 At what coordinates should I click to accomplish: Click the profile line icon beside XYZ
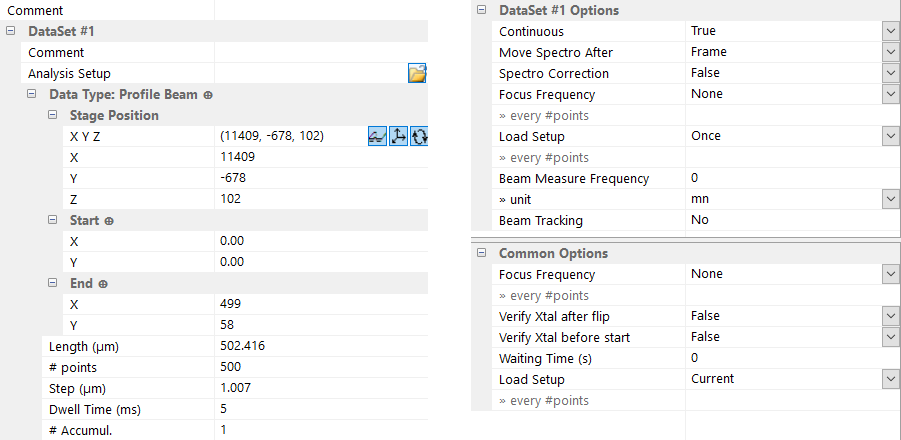pos(378,136)
